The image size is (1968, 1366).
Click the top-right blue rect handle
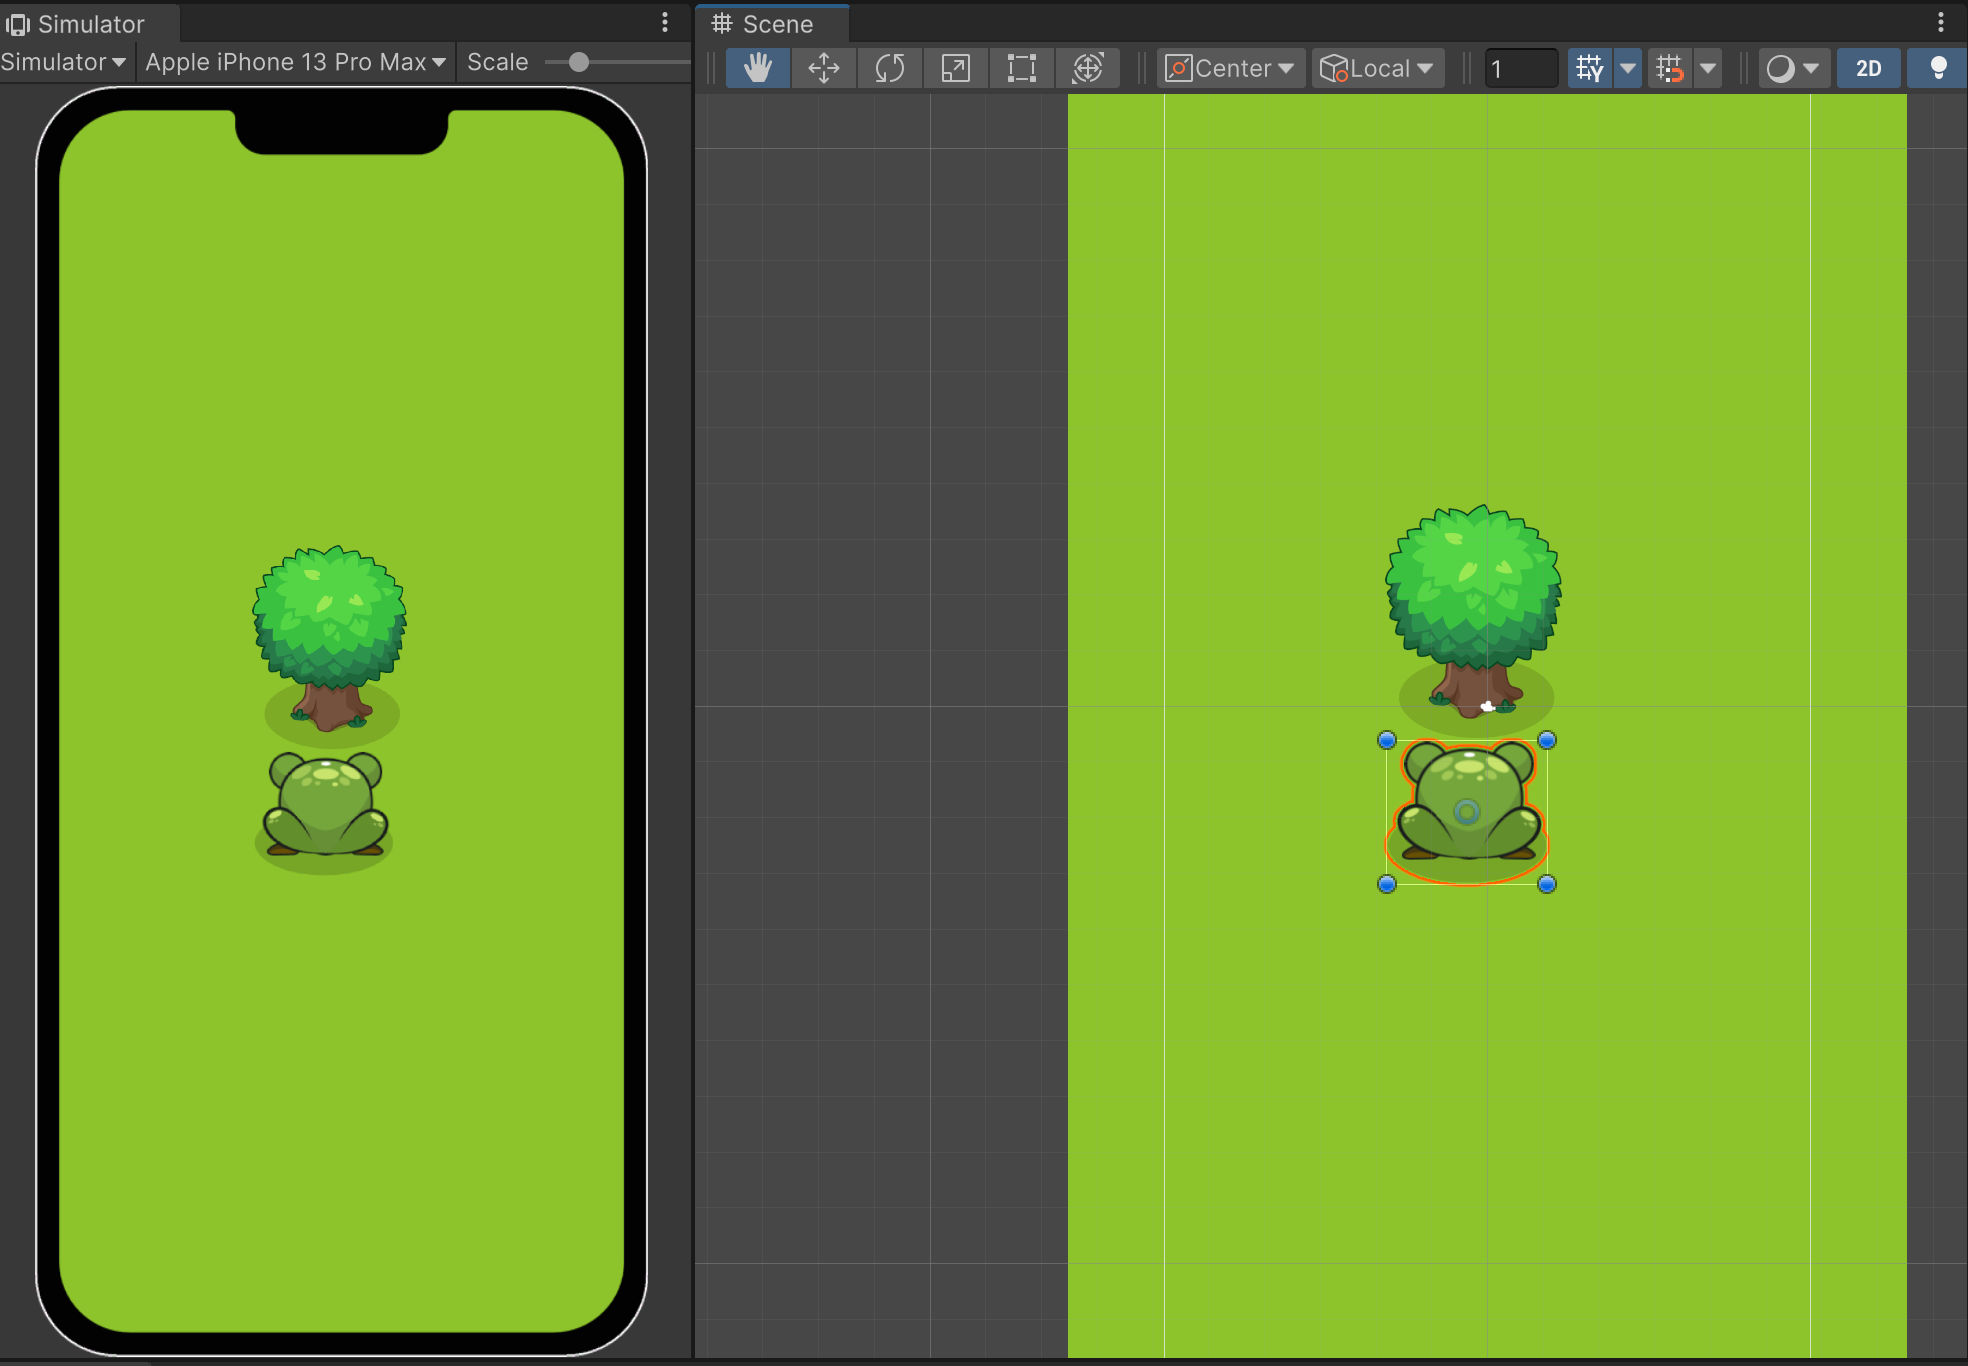point(1547,740)
